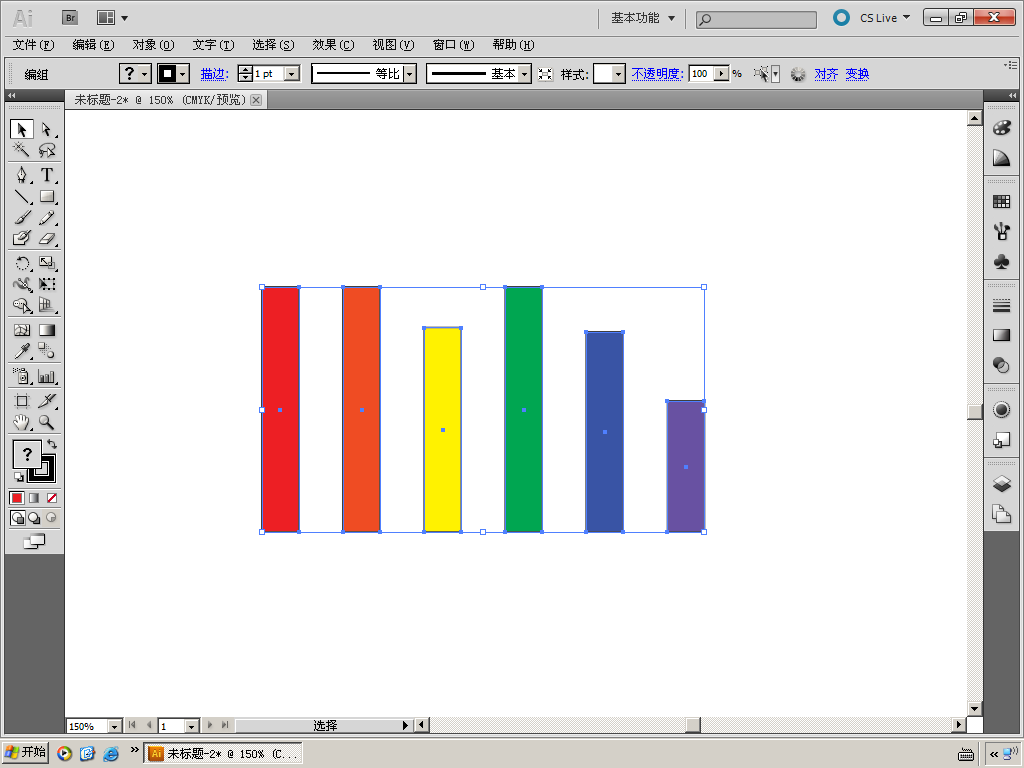The height and width of the screenshot is (768, 1024).
Task: Open the stroke weight dropdown (1 pt)
Action: (293, 74)
